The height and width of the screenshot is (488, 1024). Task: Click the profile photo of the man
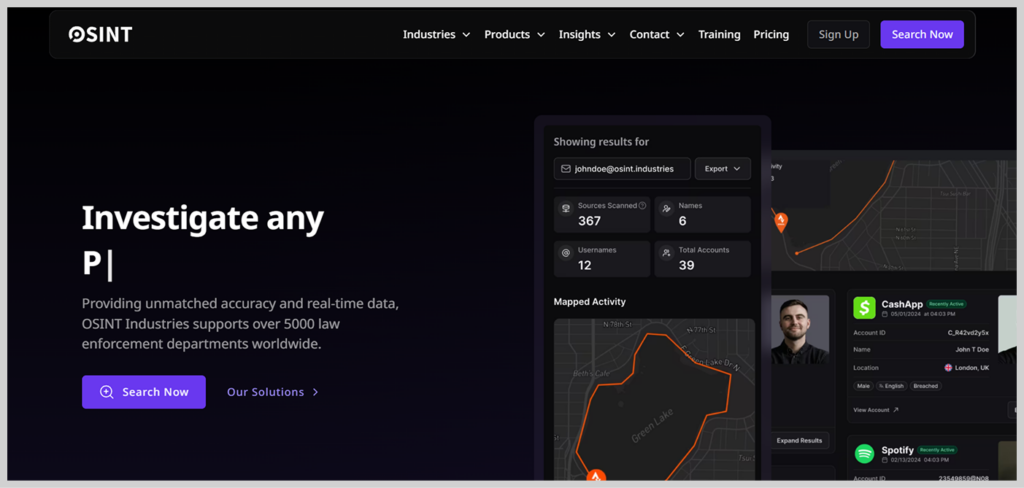[799, 329]
